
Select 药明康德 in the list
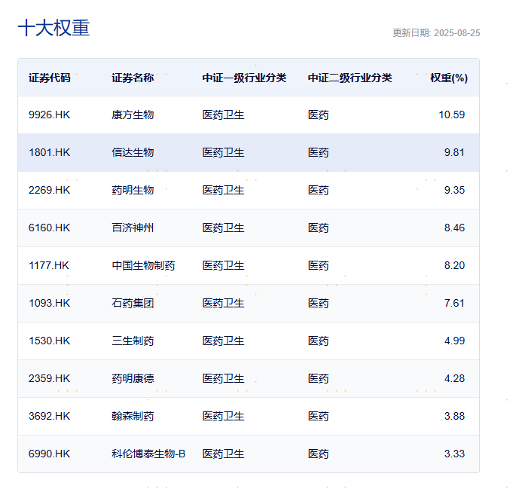[x=133, y=378]
